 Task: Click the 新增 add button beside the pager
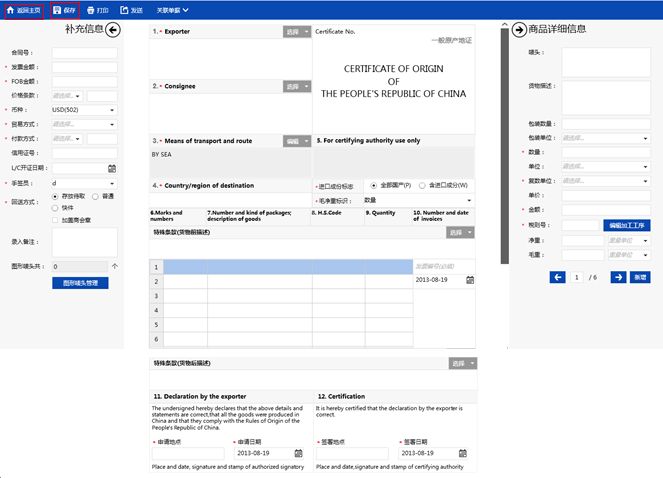coord(640,277)
